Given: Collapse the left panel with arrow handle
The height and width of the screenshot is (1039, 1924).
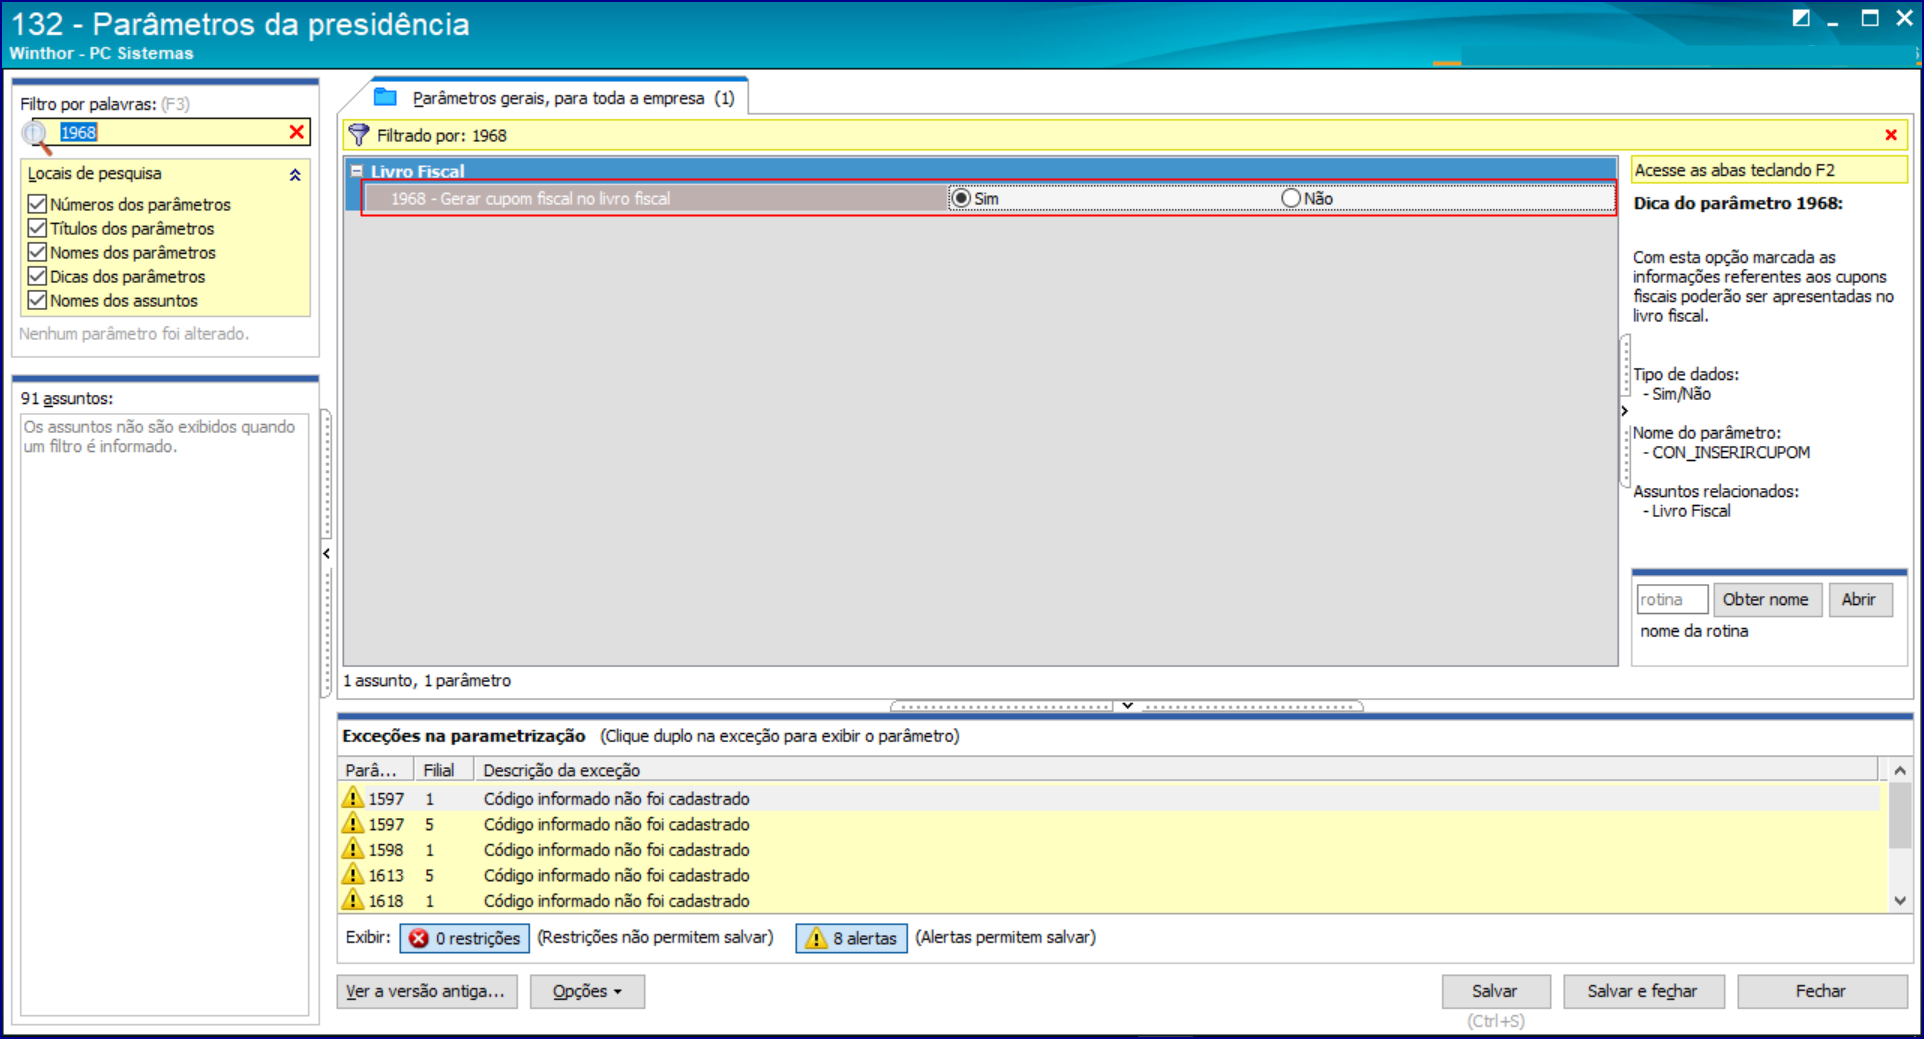Looking at the screenshot, I should (x=326, y=553).
